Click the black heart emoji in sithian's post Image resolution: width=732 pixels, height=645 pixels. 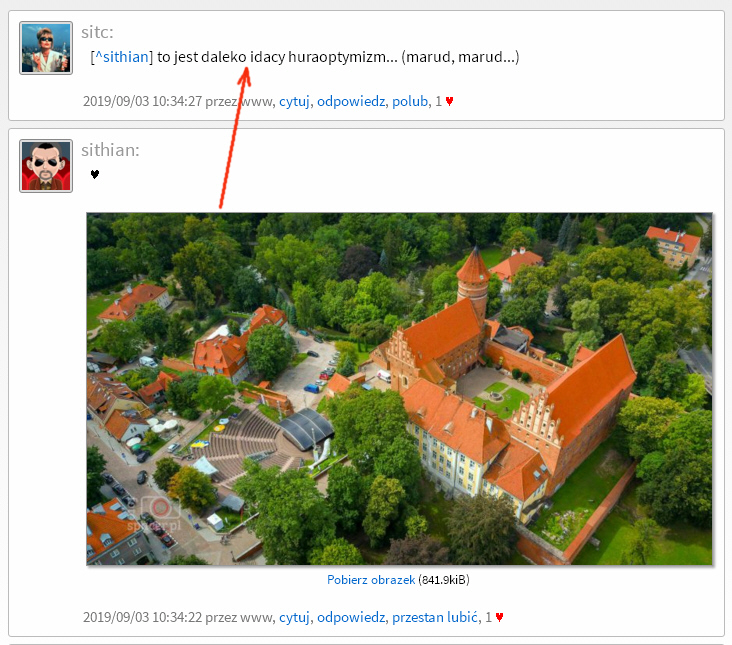pos(95,175)
